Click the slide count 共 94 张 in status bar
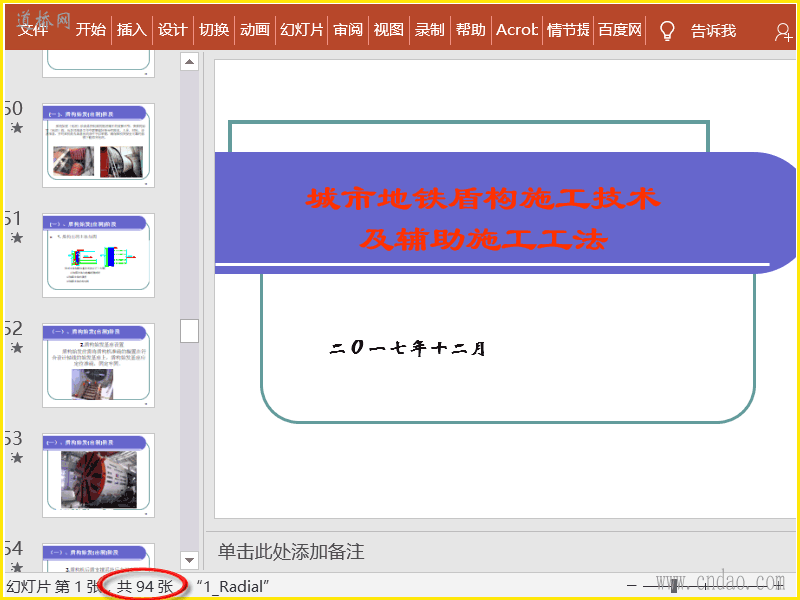 point(145,586)
